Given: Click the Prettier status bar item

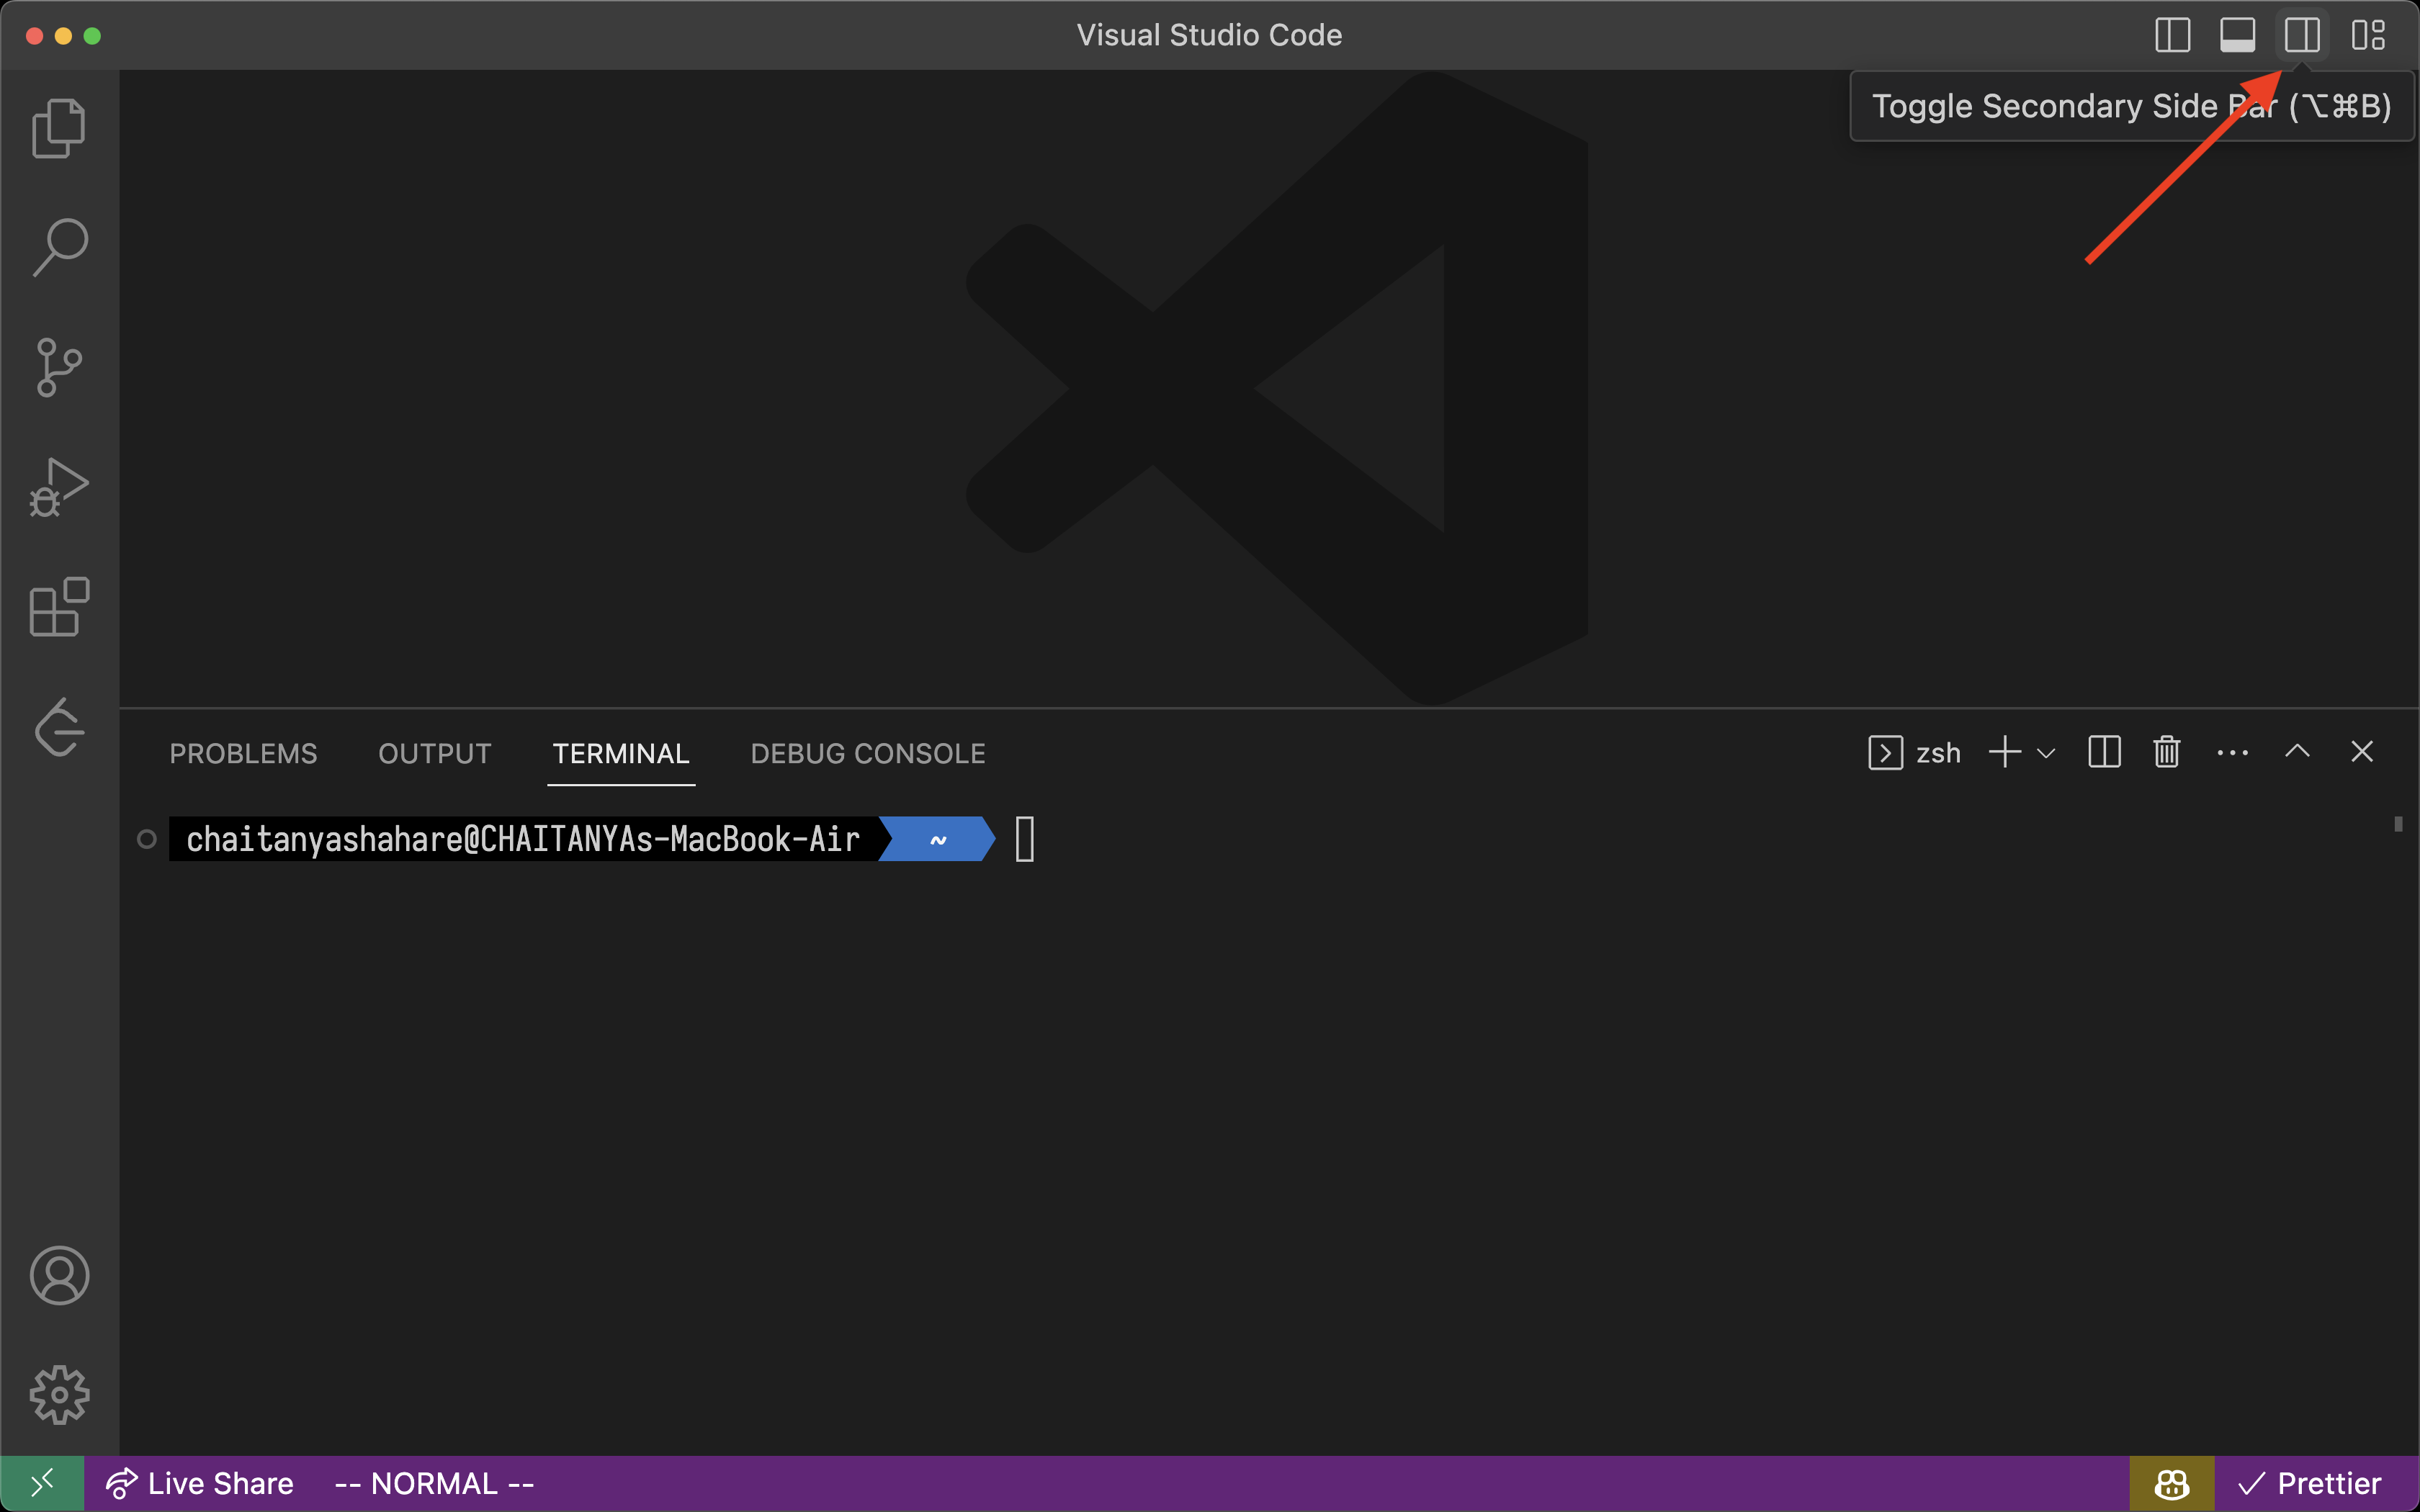Looking at the screenshot, I should point(2309,1484).
